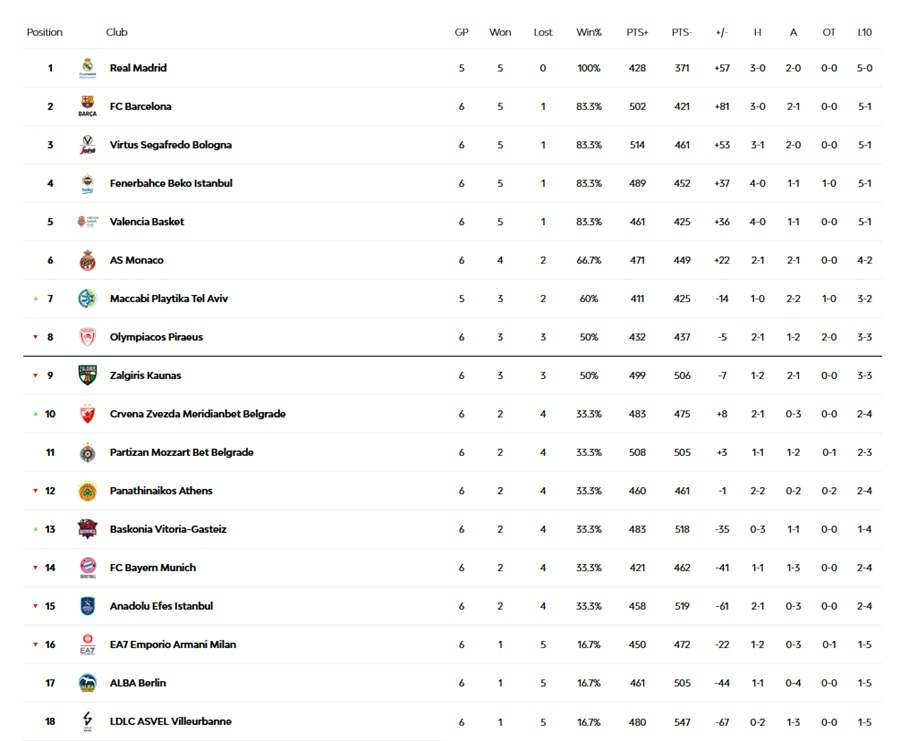Click the Real Madrid club logo

[x=87, y=68]
